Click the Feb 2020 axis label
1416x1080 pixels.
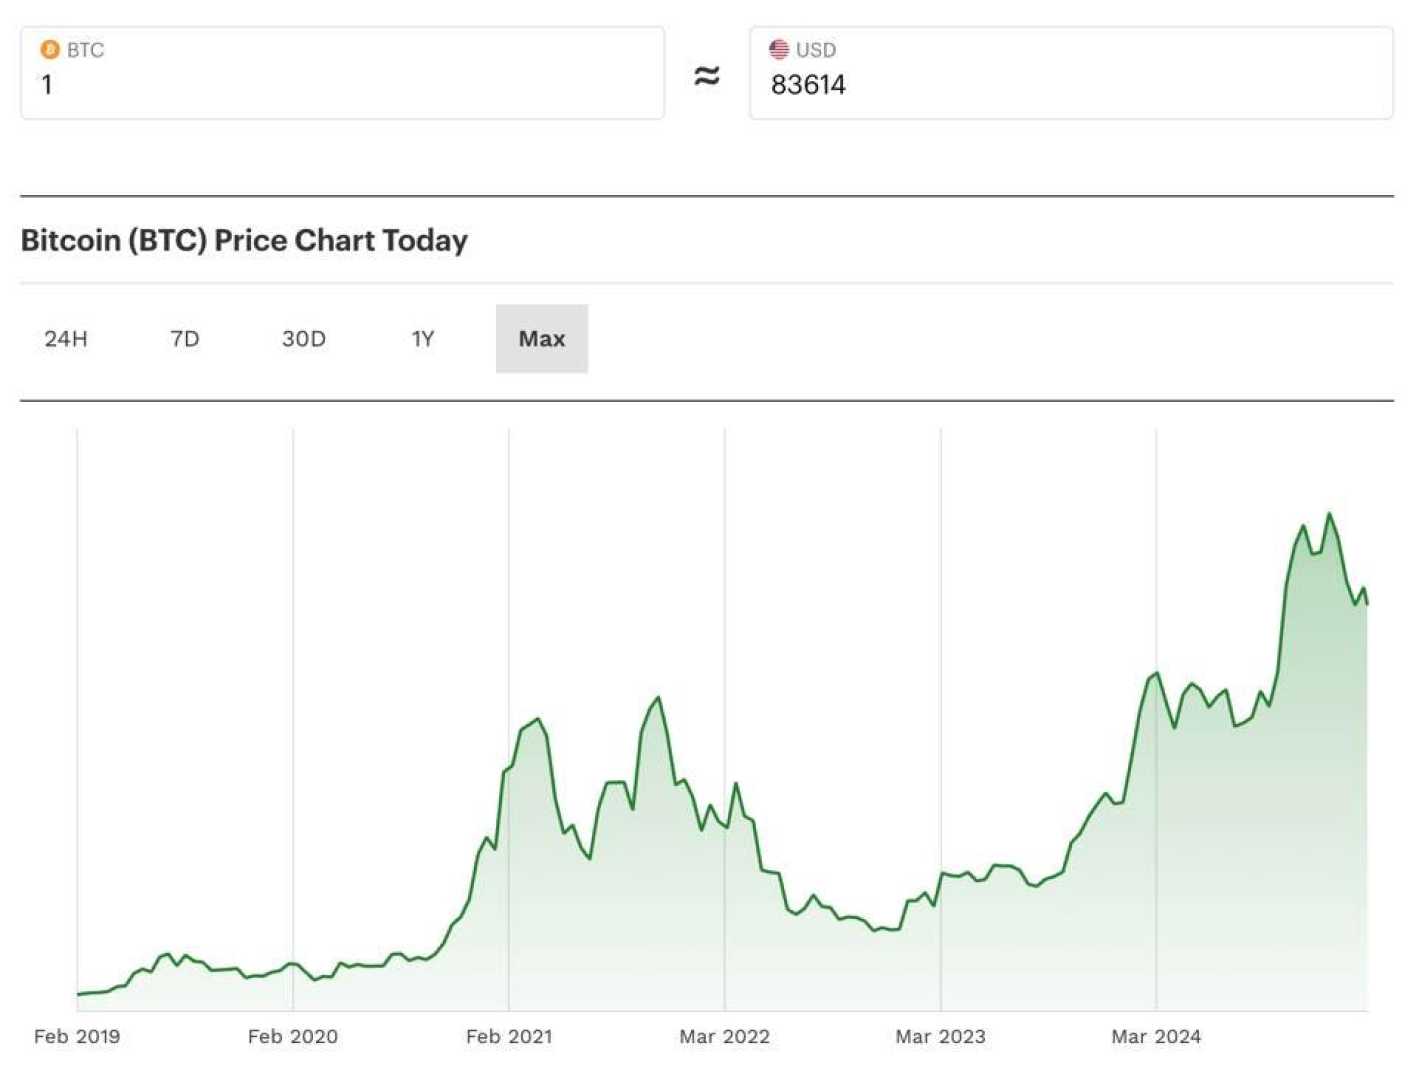click(293, 1037)
